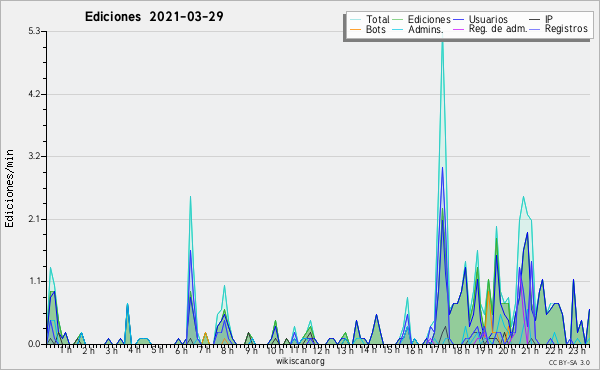
Task: Click the 4.2 y-axis value
Action: pyautogui.click(x=34, y=94)
